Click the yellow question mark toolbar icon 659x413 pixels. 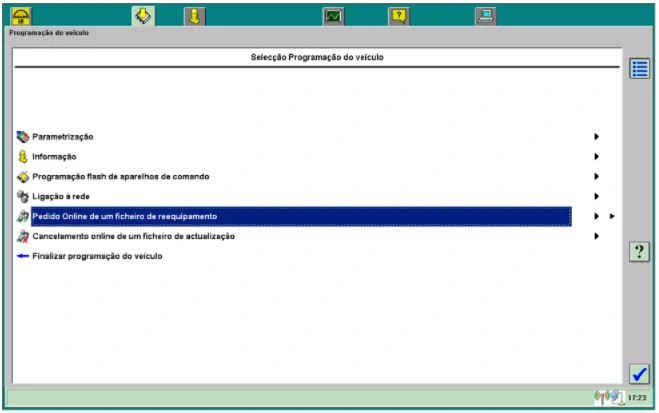(x=398, y=15)
